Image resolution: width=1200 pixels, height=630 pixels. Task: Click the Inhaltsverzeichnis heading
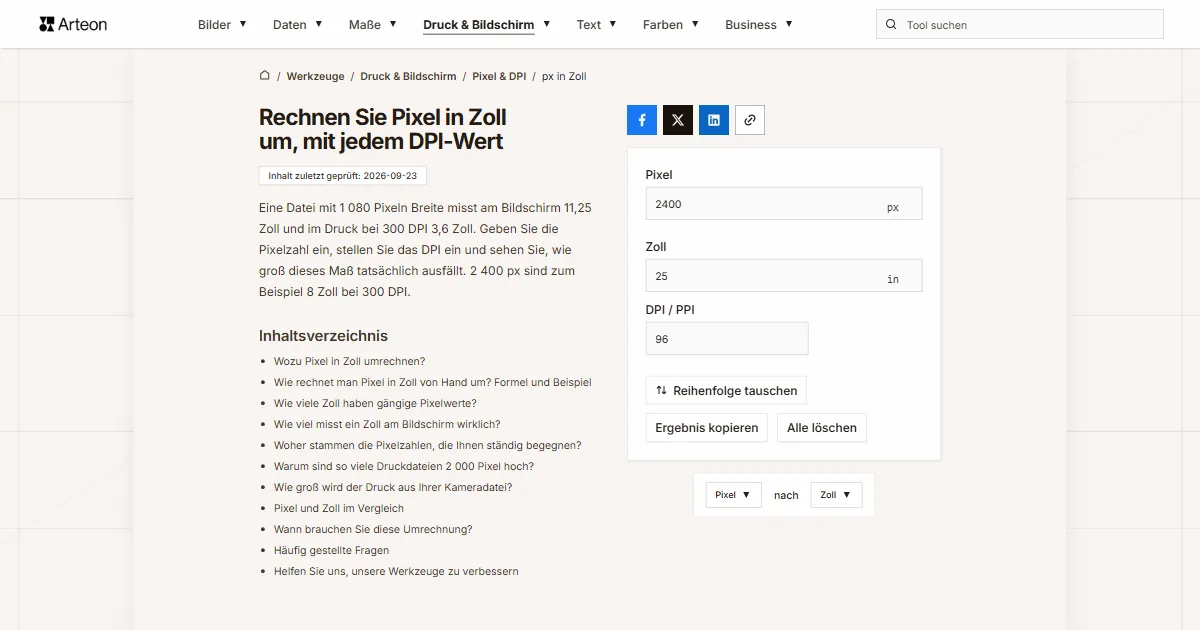(x=323, y=336)
